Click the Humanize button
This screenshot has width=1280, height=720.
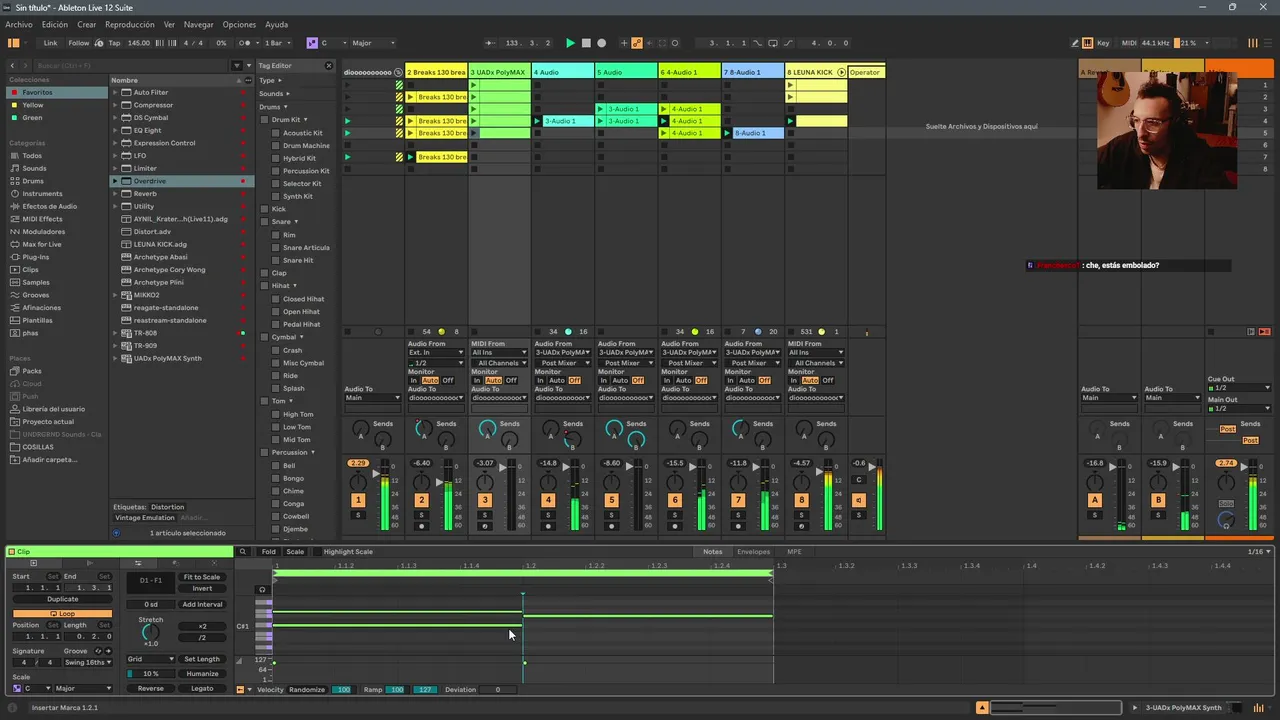[x=202, y=673]
